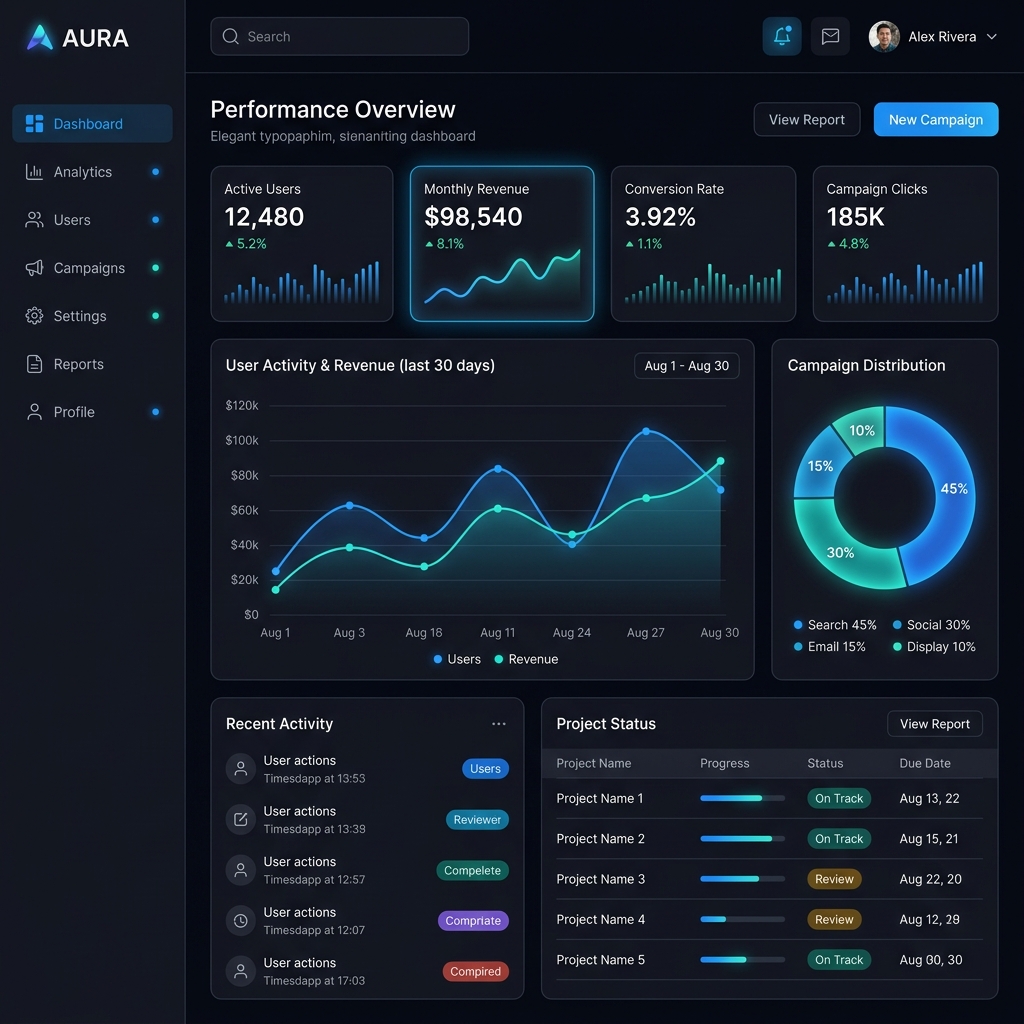Click the Analytics bar chart icon
Viewport: 1024px width, 1024px height.
[34, 172]
